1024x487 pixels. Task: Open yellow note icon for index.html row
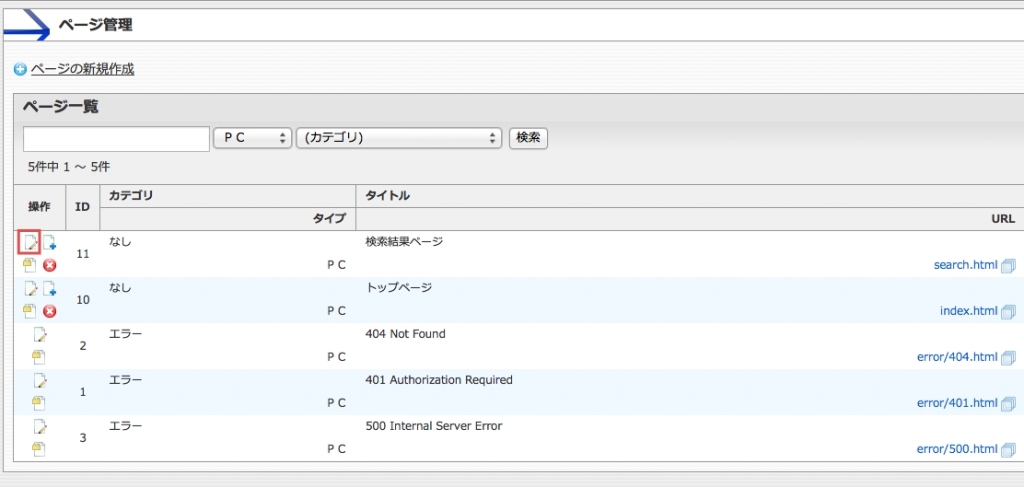coord(29,310)
